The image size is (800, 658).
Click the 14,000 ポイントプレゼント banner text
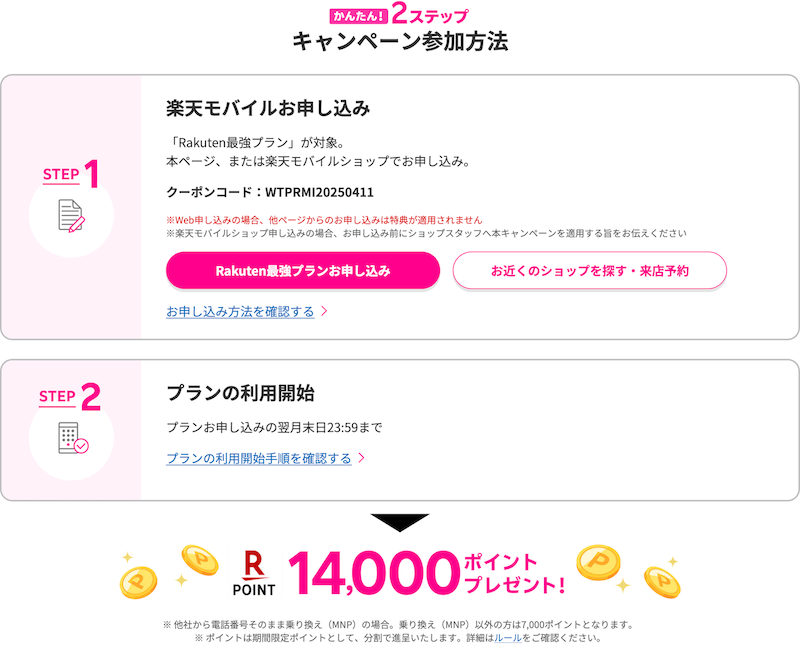(427, 573)
